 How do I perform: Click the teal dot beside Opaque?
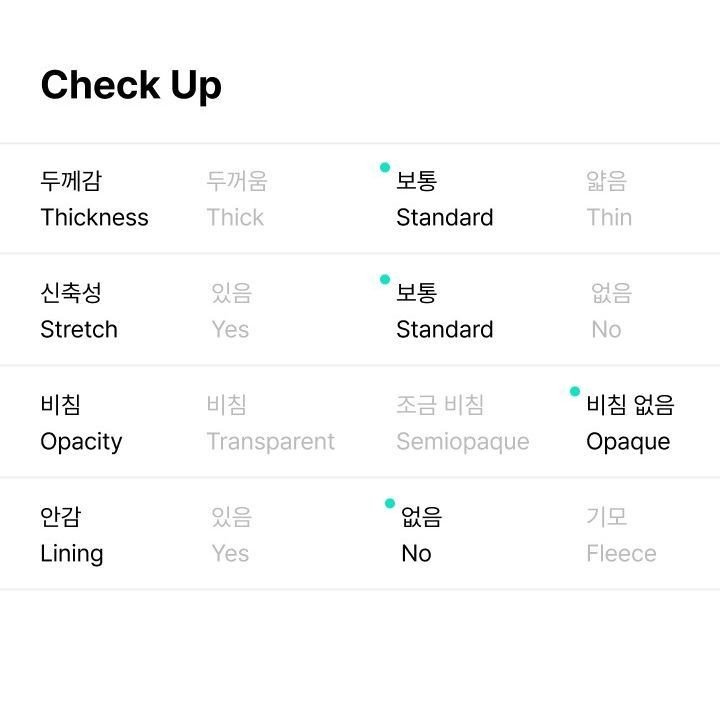[574, 391]
